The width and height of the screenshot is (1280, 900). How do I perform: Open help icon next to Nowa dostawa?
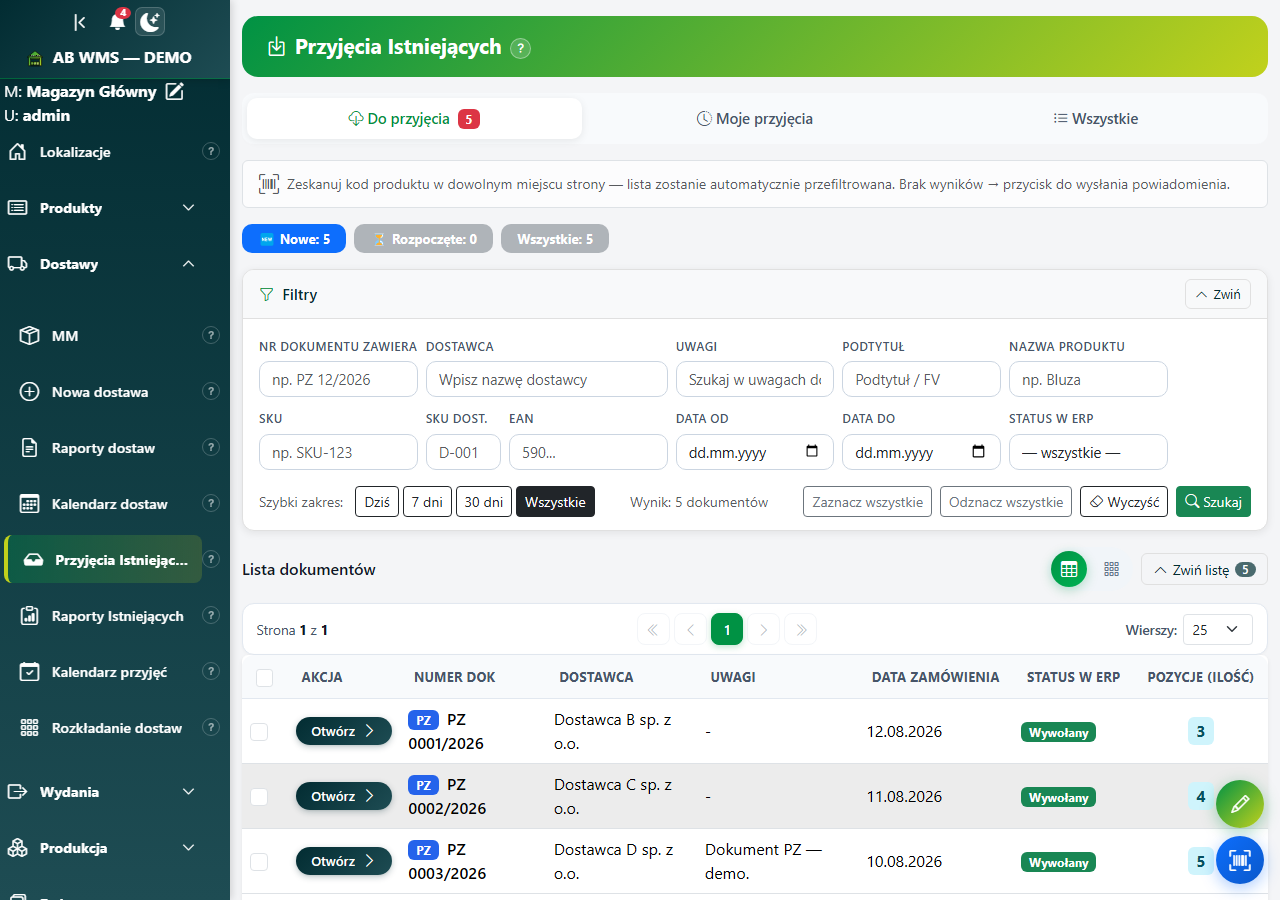[211, 392]
